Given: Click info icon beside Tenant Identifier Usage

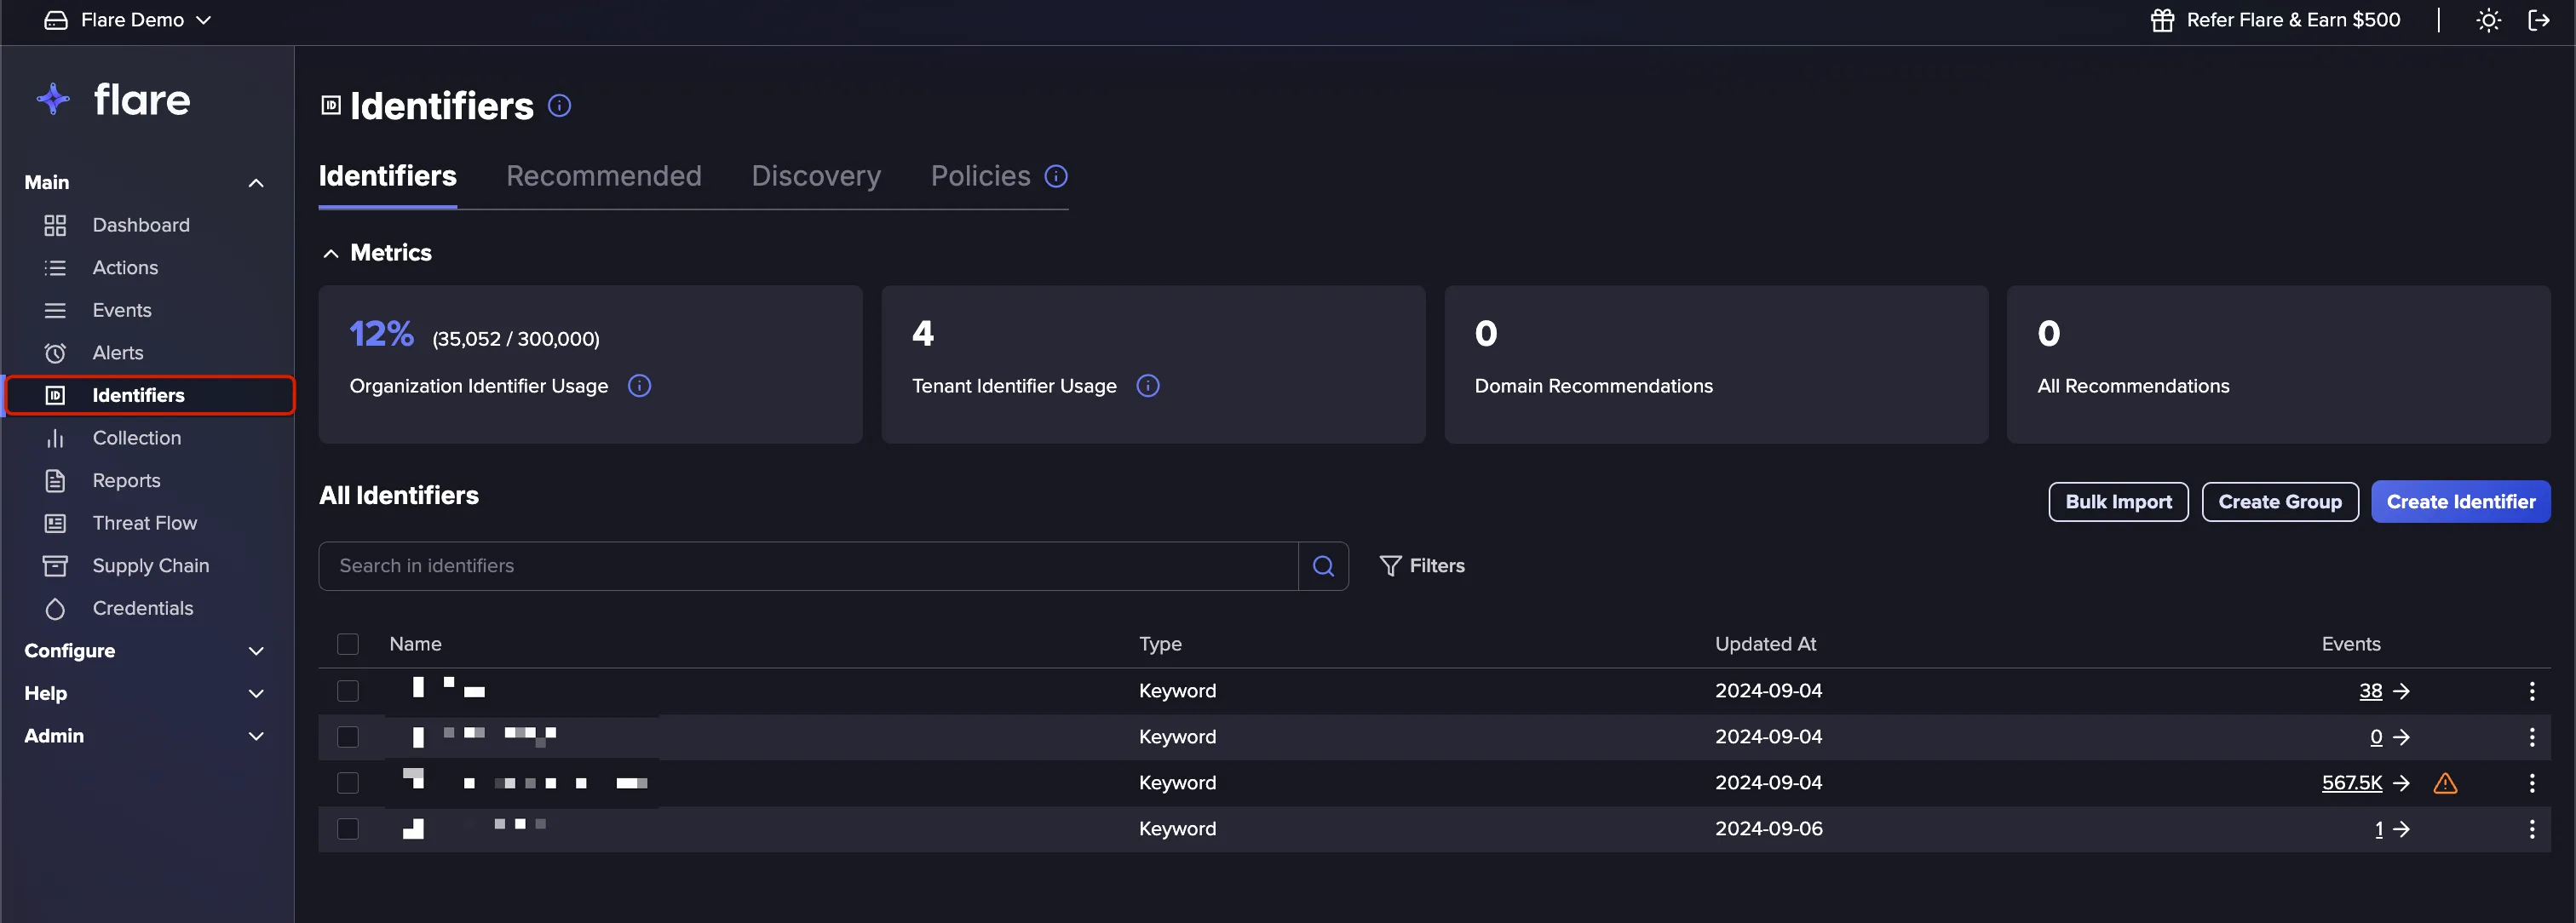Looking at the screenshot, I should point(1148,386).
